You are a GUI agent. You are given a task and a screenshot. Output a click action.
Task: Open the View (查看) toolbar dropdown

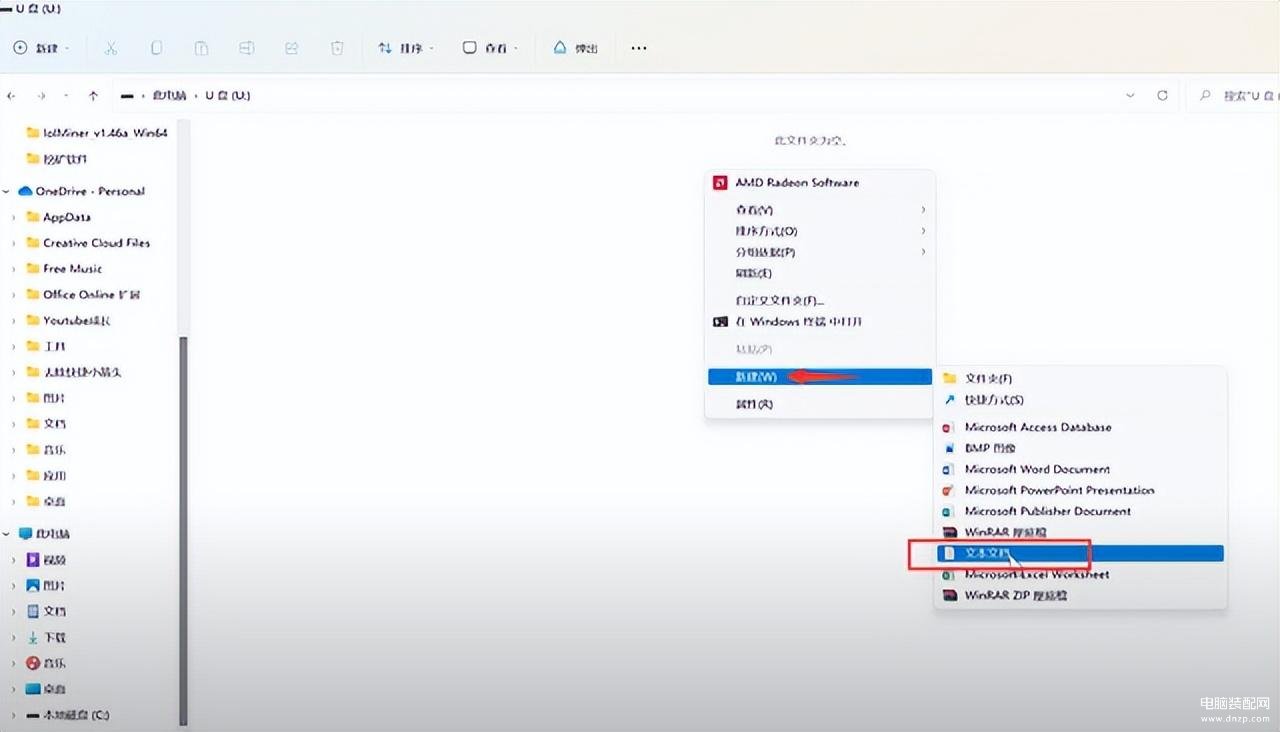(x=490, y=48)
